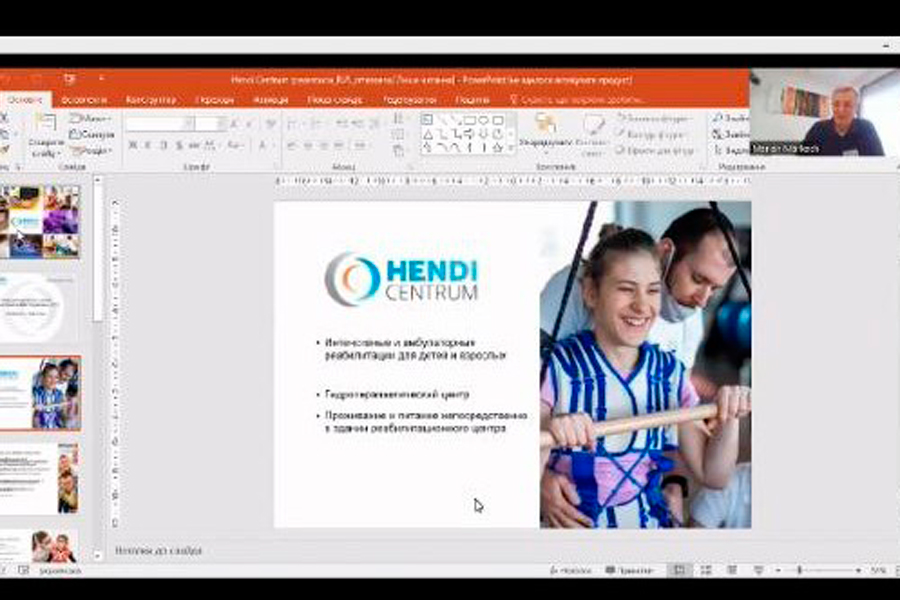Click the align text vertical icon
The image size is (900, 600).
pyautogui.click(x=399, y=135)
